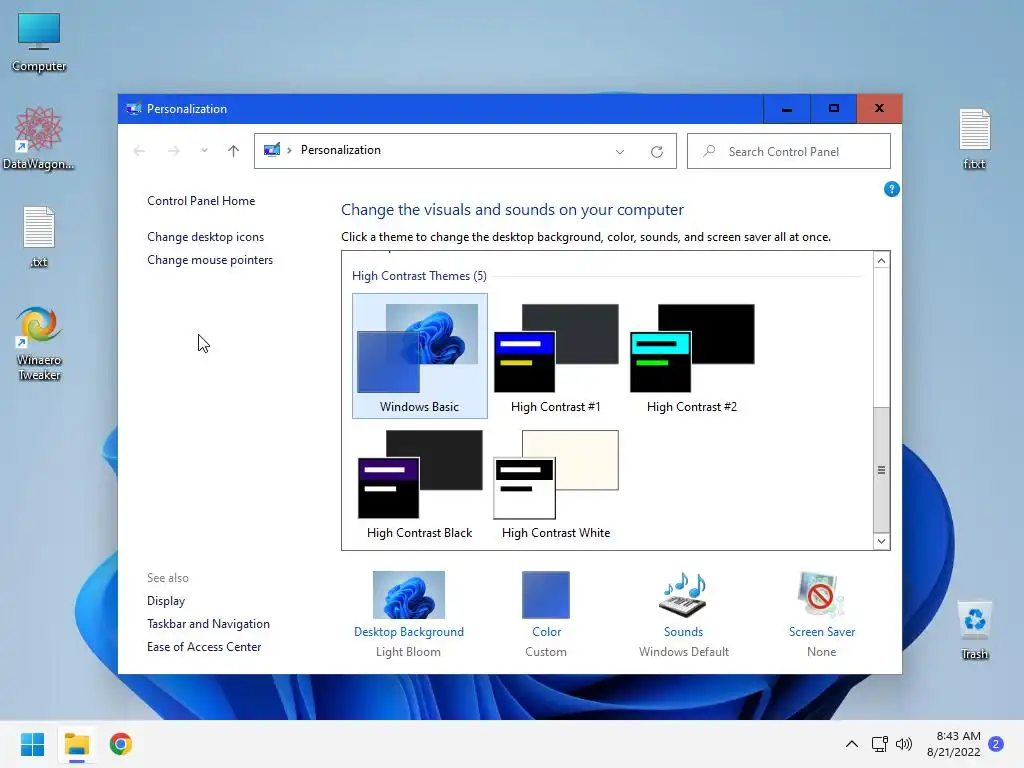
Task: Select the High Contrast #1 theme
Action: (x=556, y=356)
